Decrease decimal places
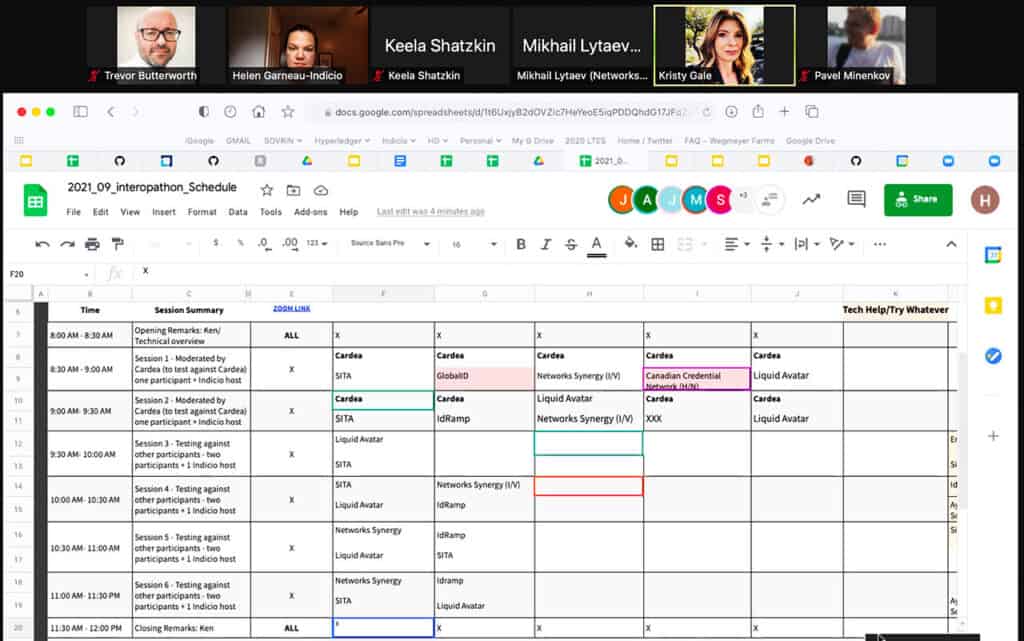 264,243
